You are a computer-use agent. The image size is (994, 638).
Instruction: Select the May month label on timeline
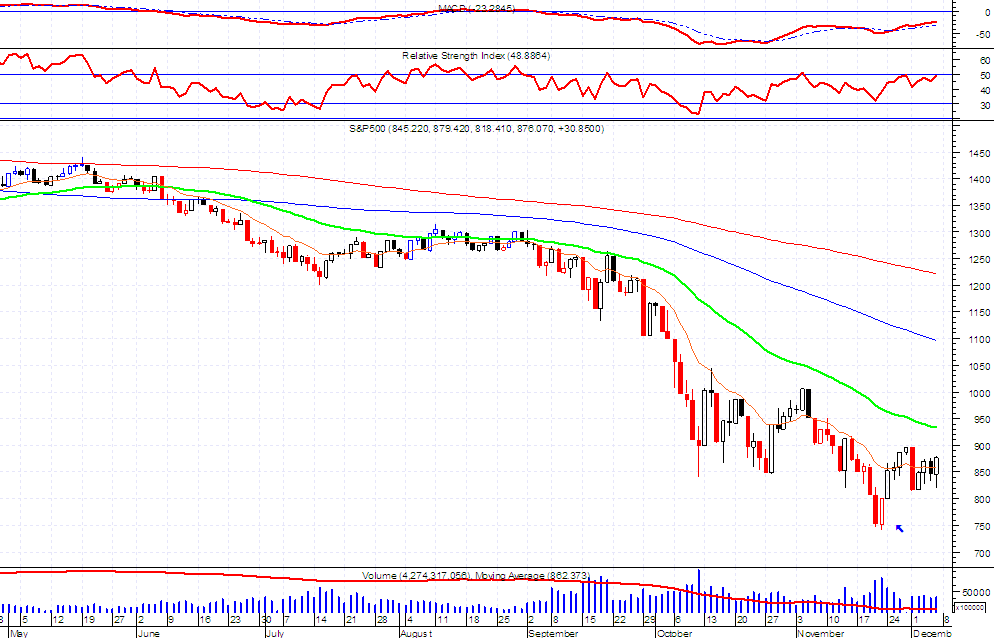(19, 634)
